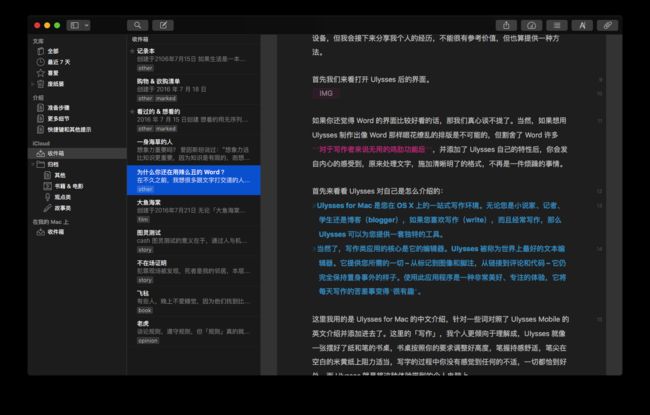The image size is (650, 415).
Task: Open the share/export icon in toolbar
Action: (506, 25)
